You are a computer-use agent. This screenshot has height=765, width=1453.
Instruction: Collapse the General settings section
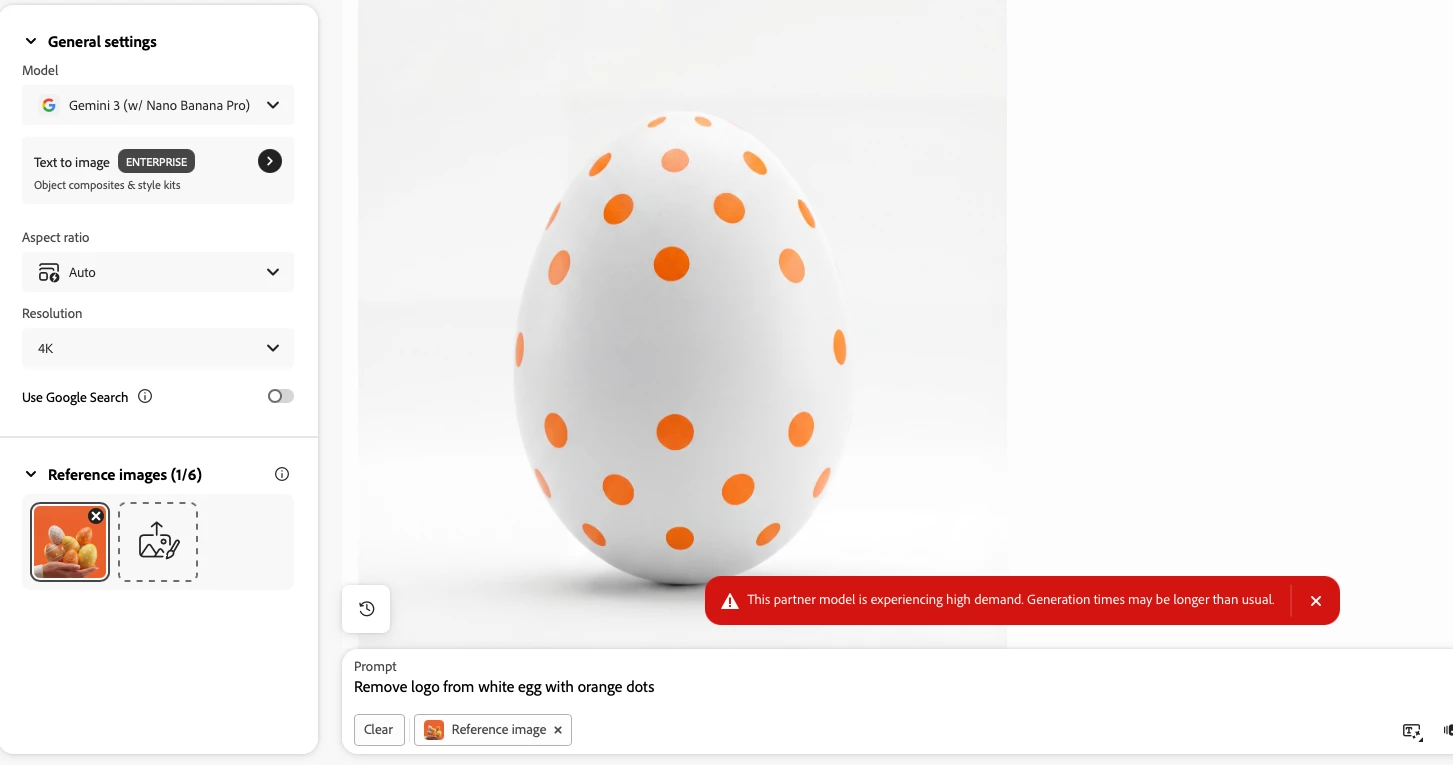(31, 42)
